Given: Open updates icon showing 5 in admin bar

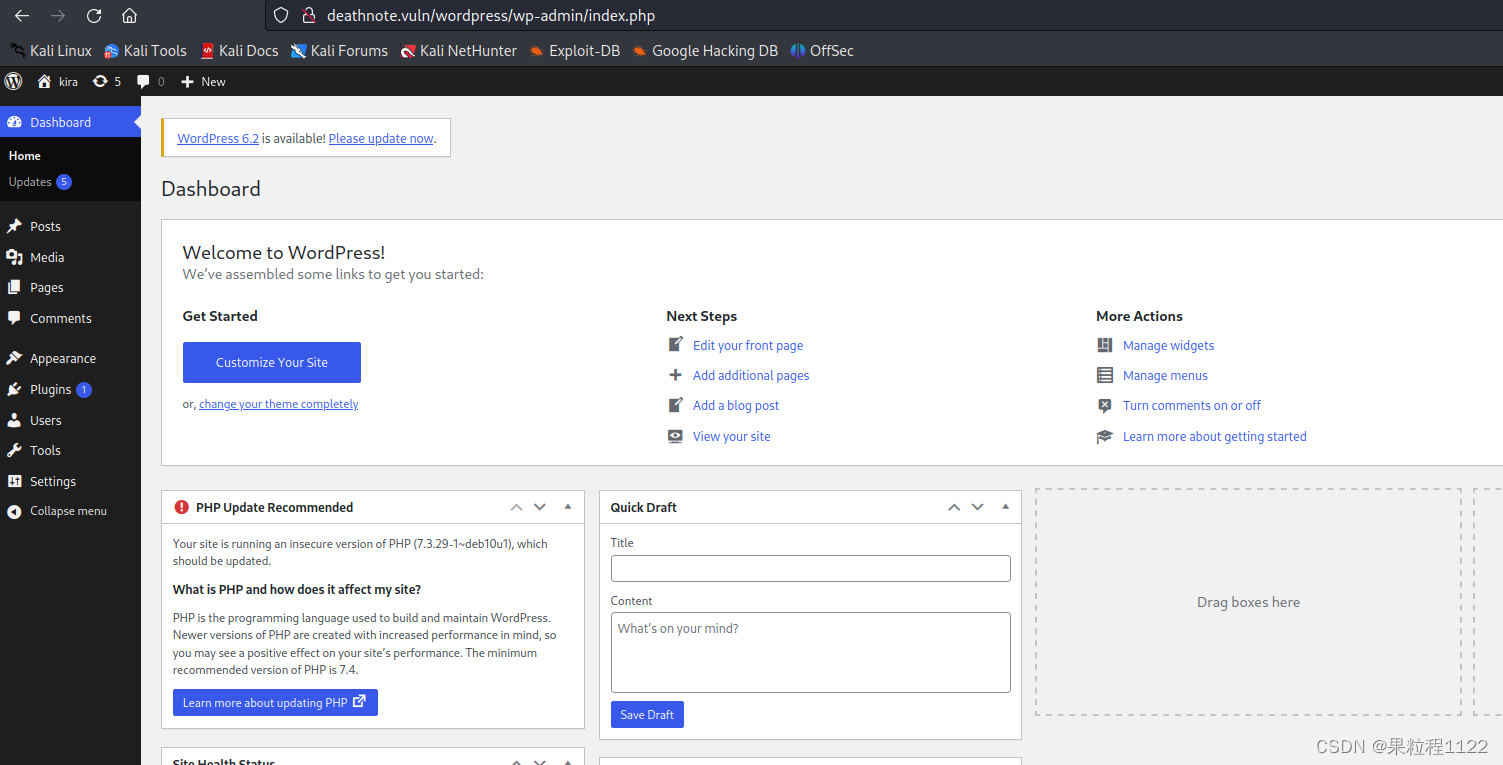Looking at the screenshot, I should point(100,81).
